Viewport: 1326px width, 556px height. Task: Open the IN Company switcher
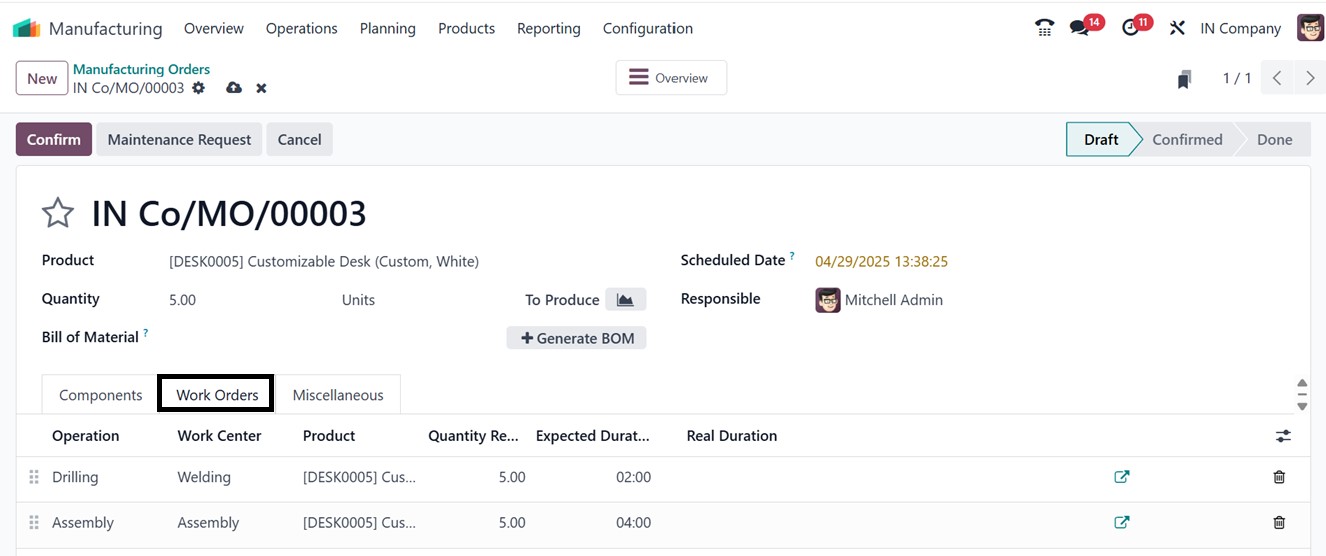coord(1240,28)
